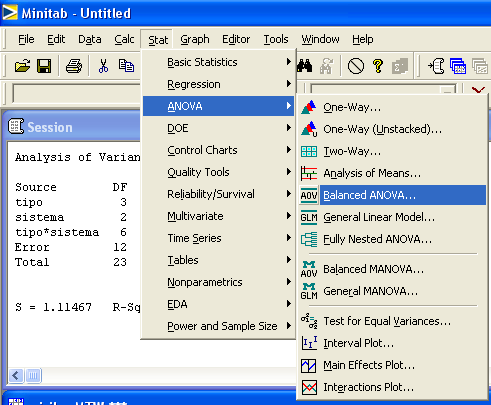Choose Interactions Plot entry
This screenshot has height=405, width=491.
click(392, 387)
